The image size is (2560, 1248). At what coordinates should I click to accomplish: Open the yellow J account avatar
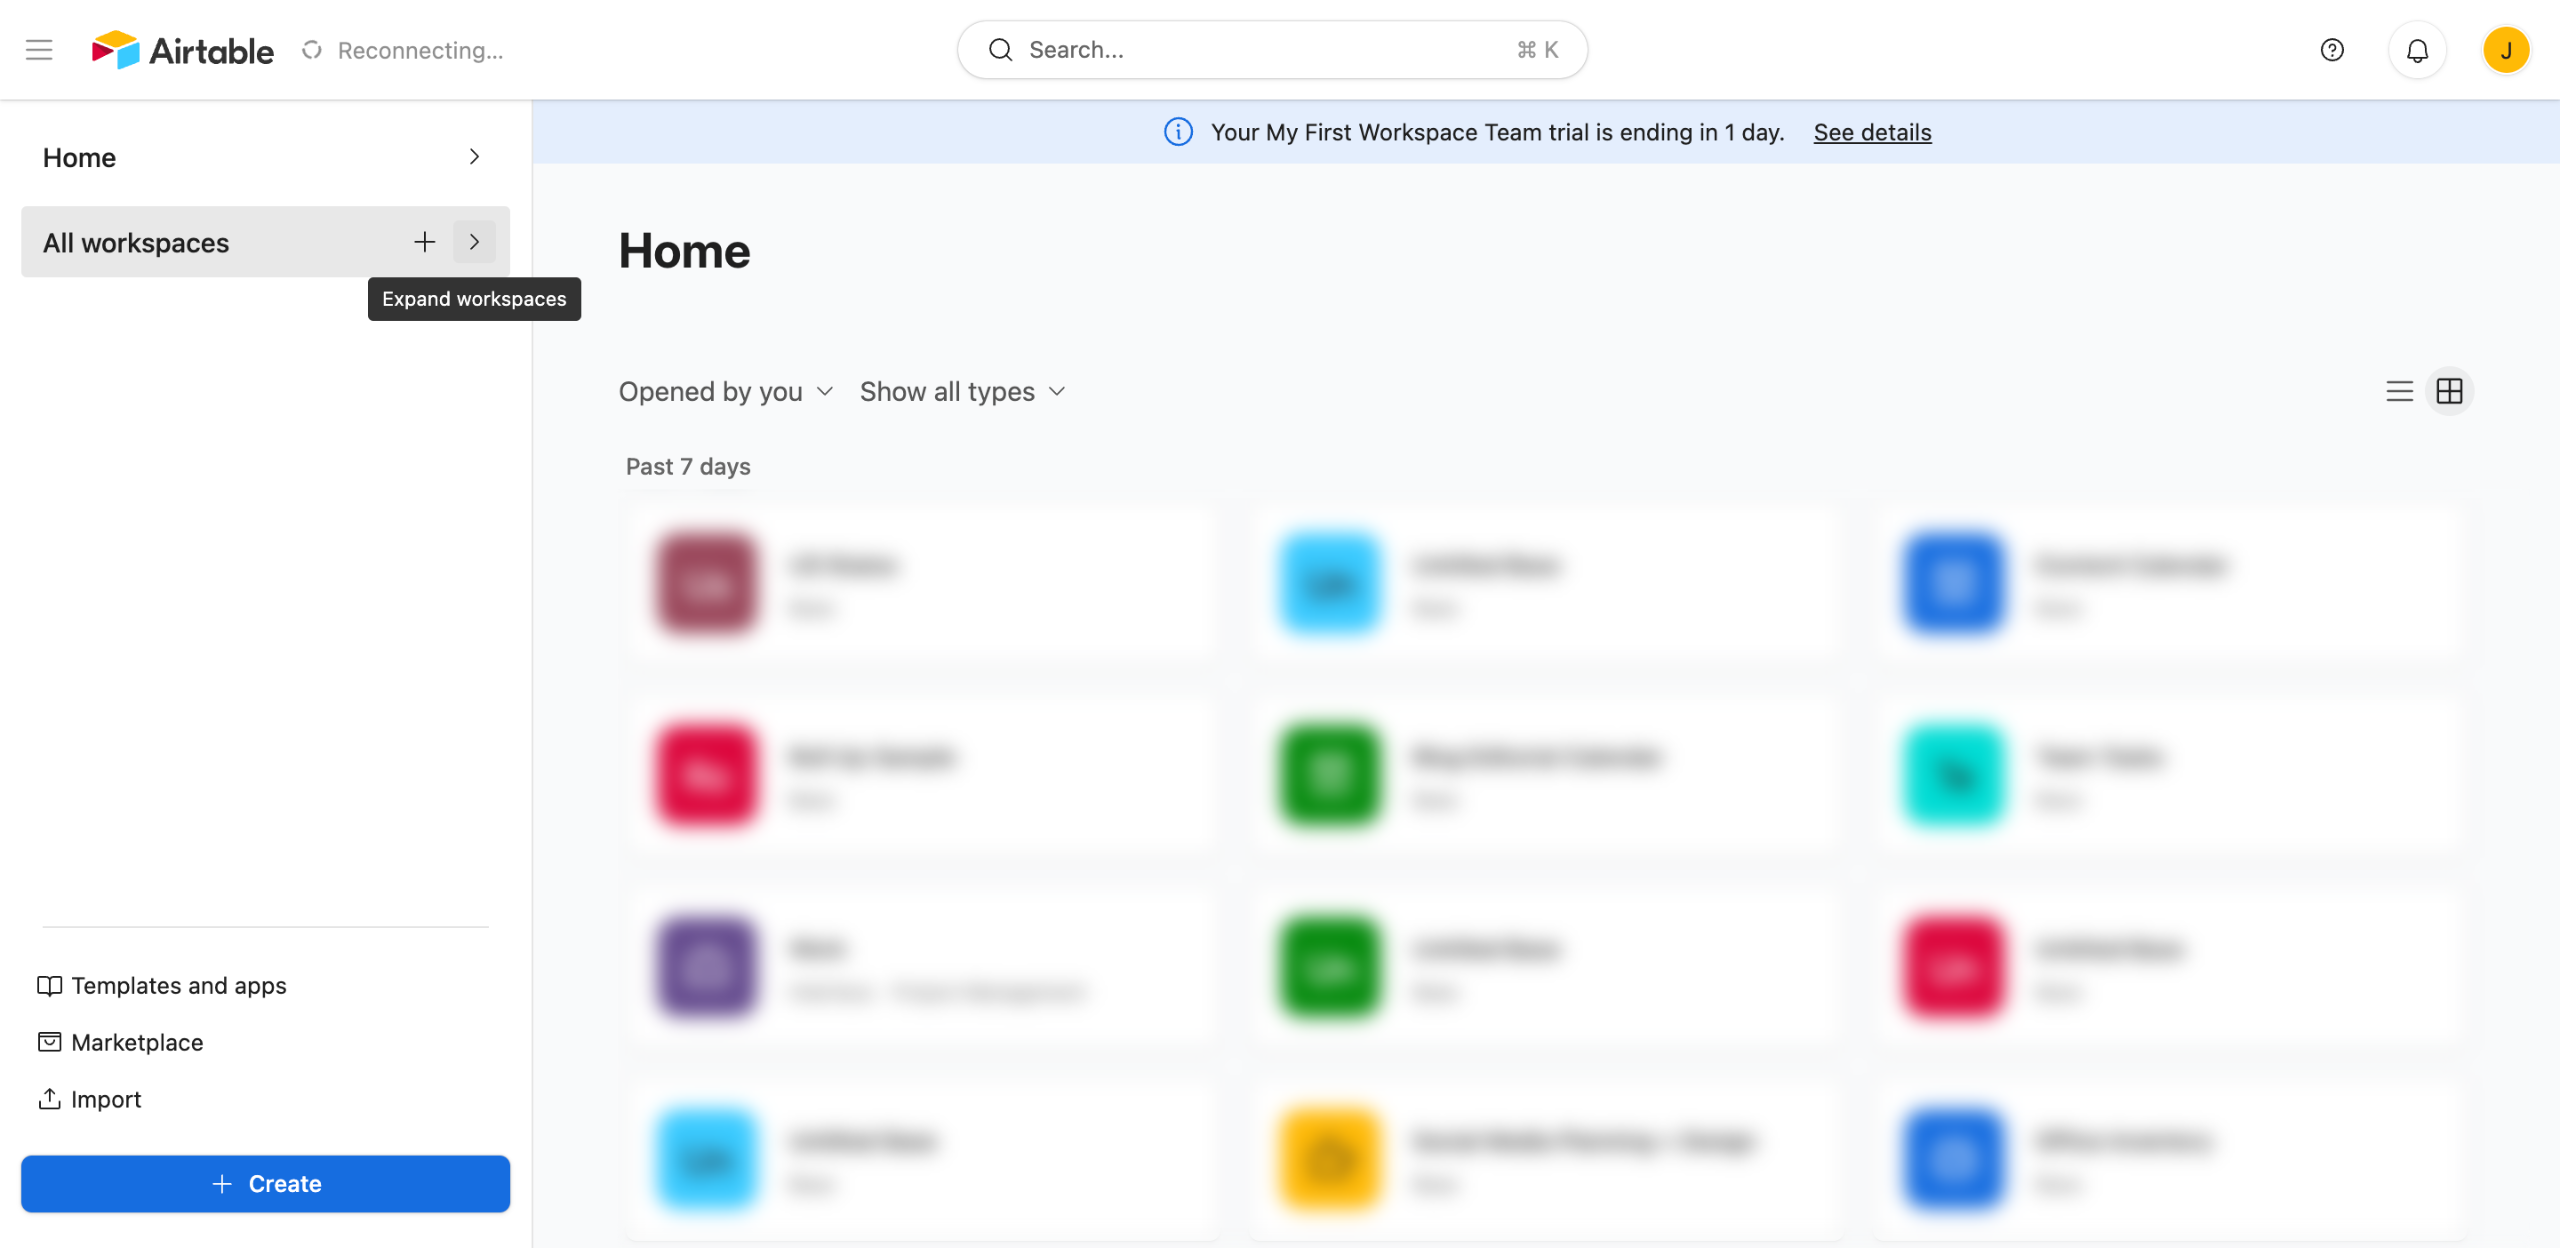(x=2505, y=50)
